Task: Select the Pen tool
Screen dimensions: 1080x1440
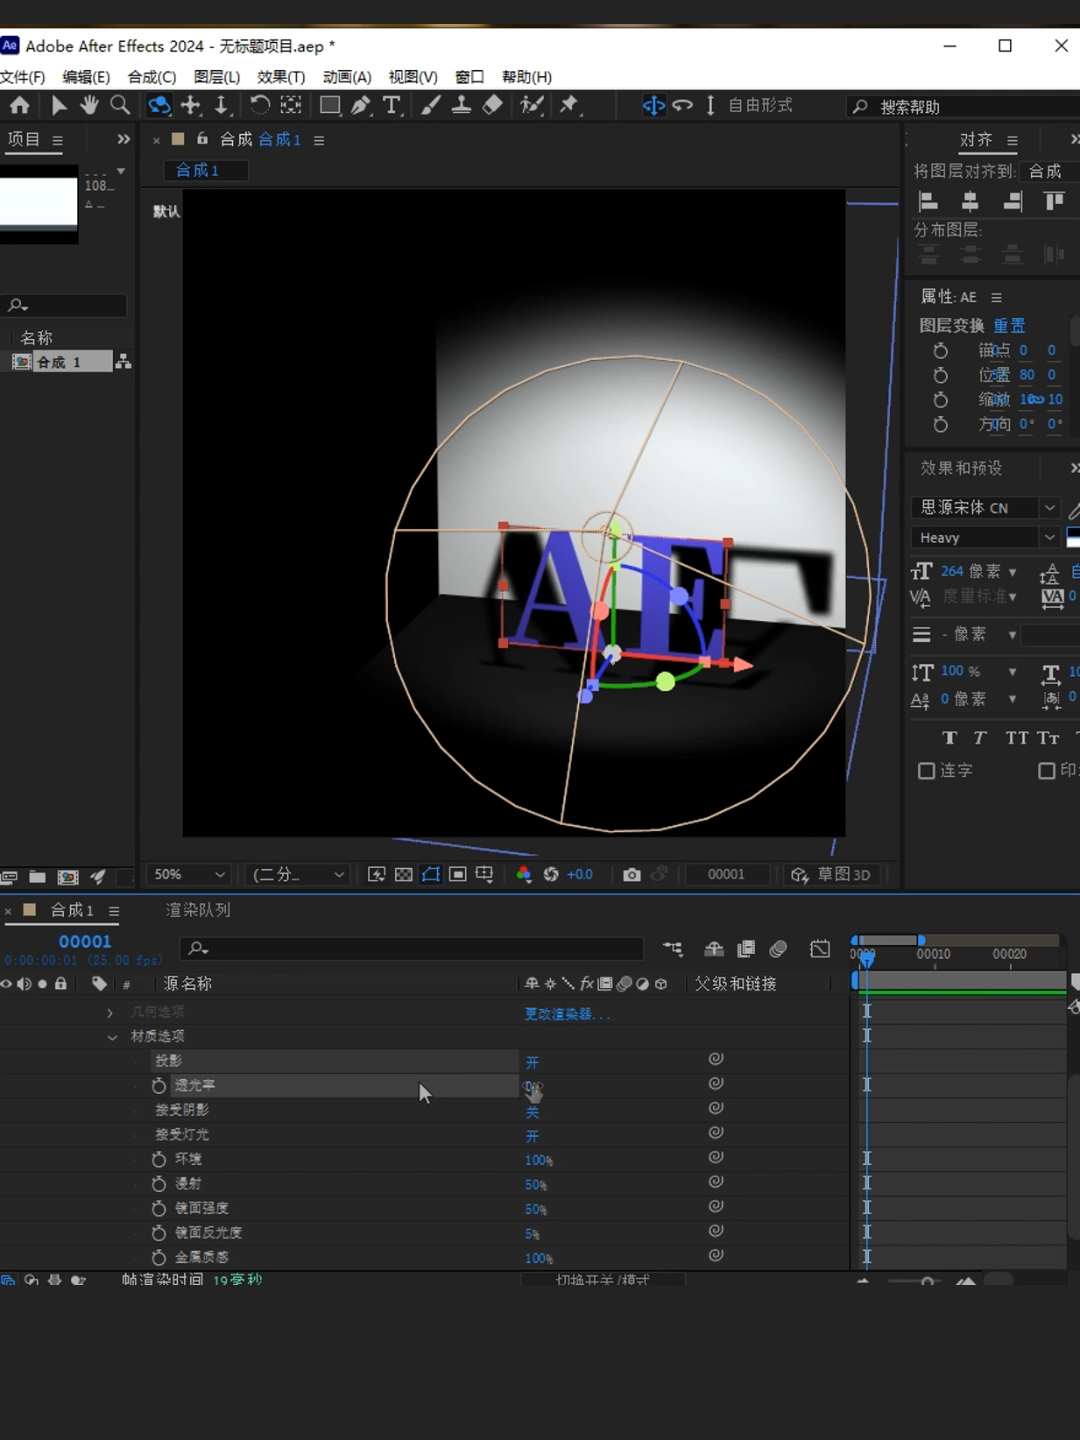Action: click(361, 105)
